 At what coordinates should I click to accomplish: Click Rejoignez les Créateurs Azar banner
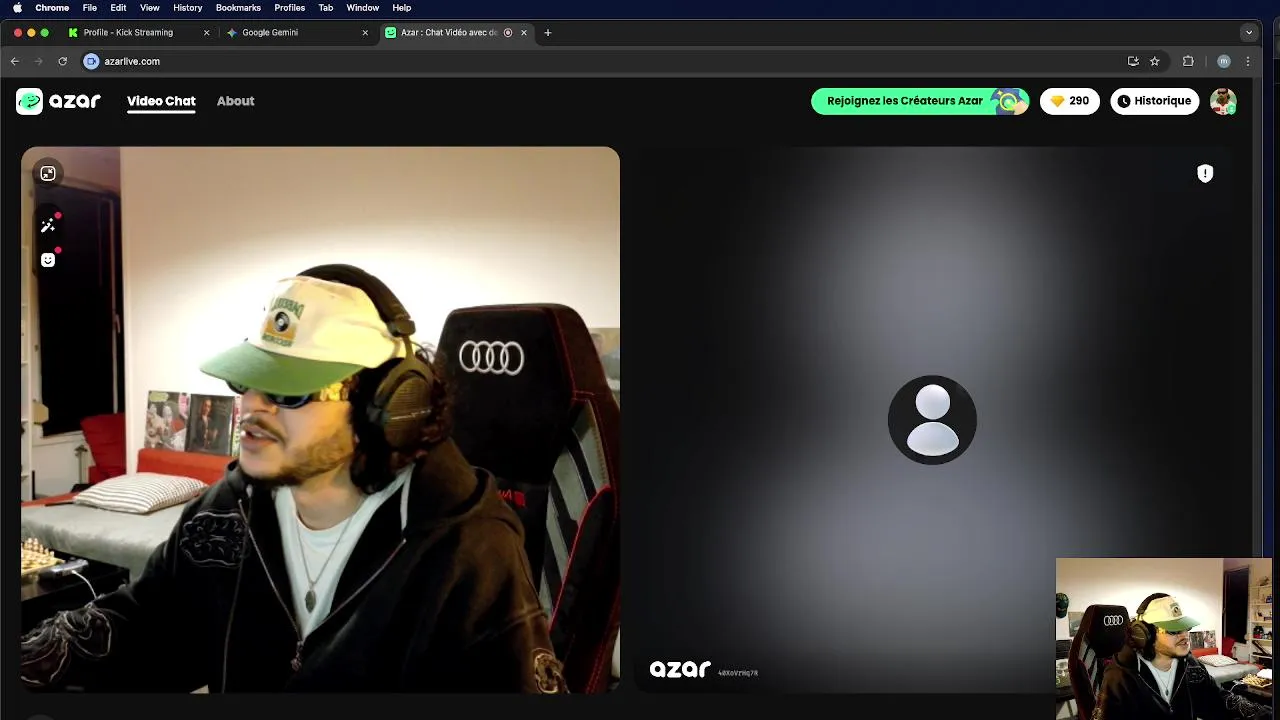(920, 101)
